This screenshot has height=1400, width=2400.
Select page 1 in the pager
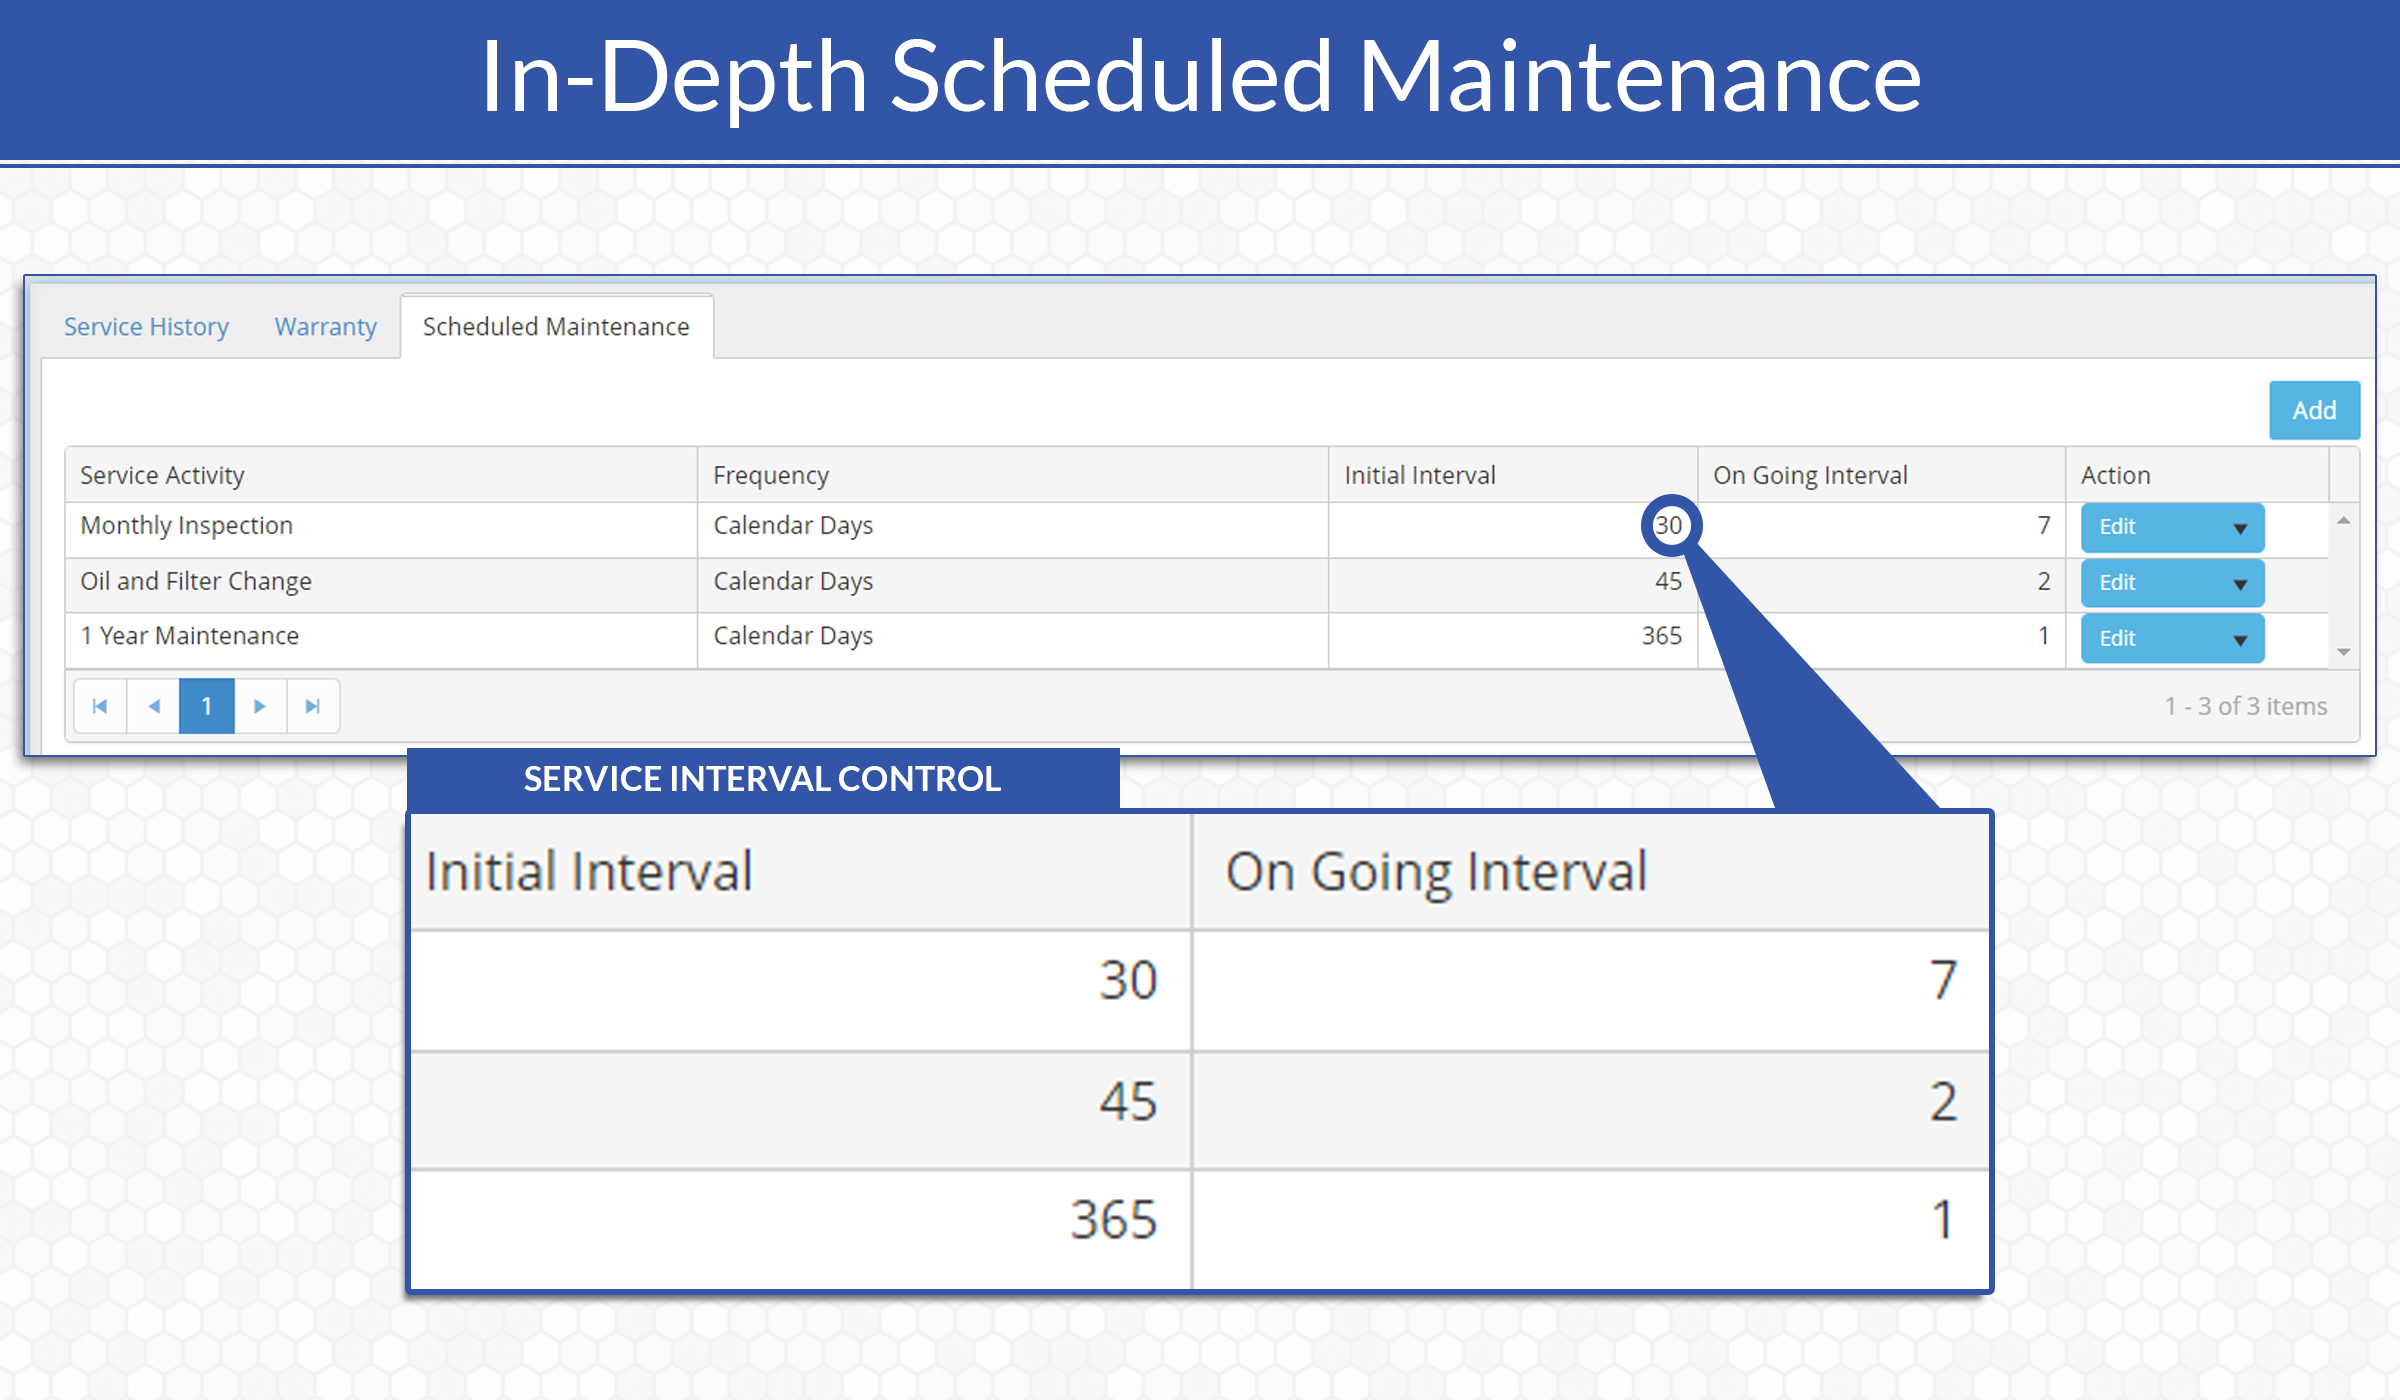click(x=207, y=706)
